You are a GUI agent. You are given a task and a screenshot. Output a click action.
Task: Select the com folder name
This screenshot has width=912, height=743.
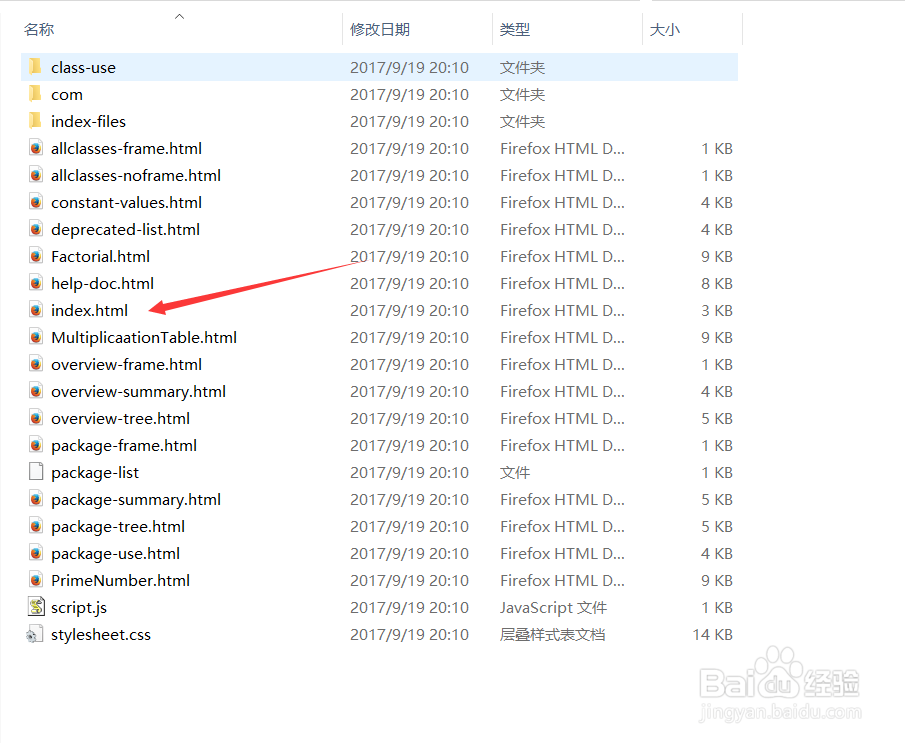point(67,94)
